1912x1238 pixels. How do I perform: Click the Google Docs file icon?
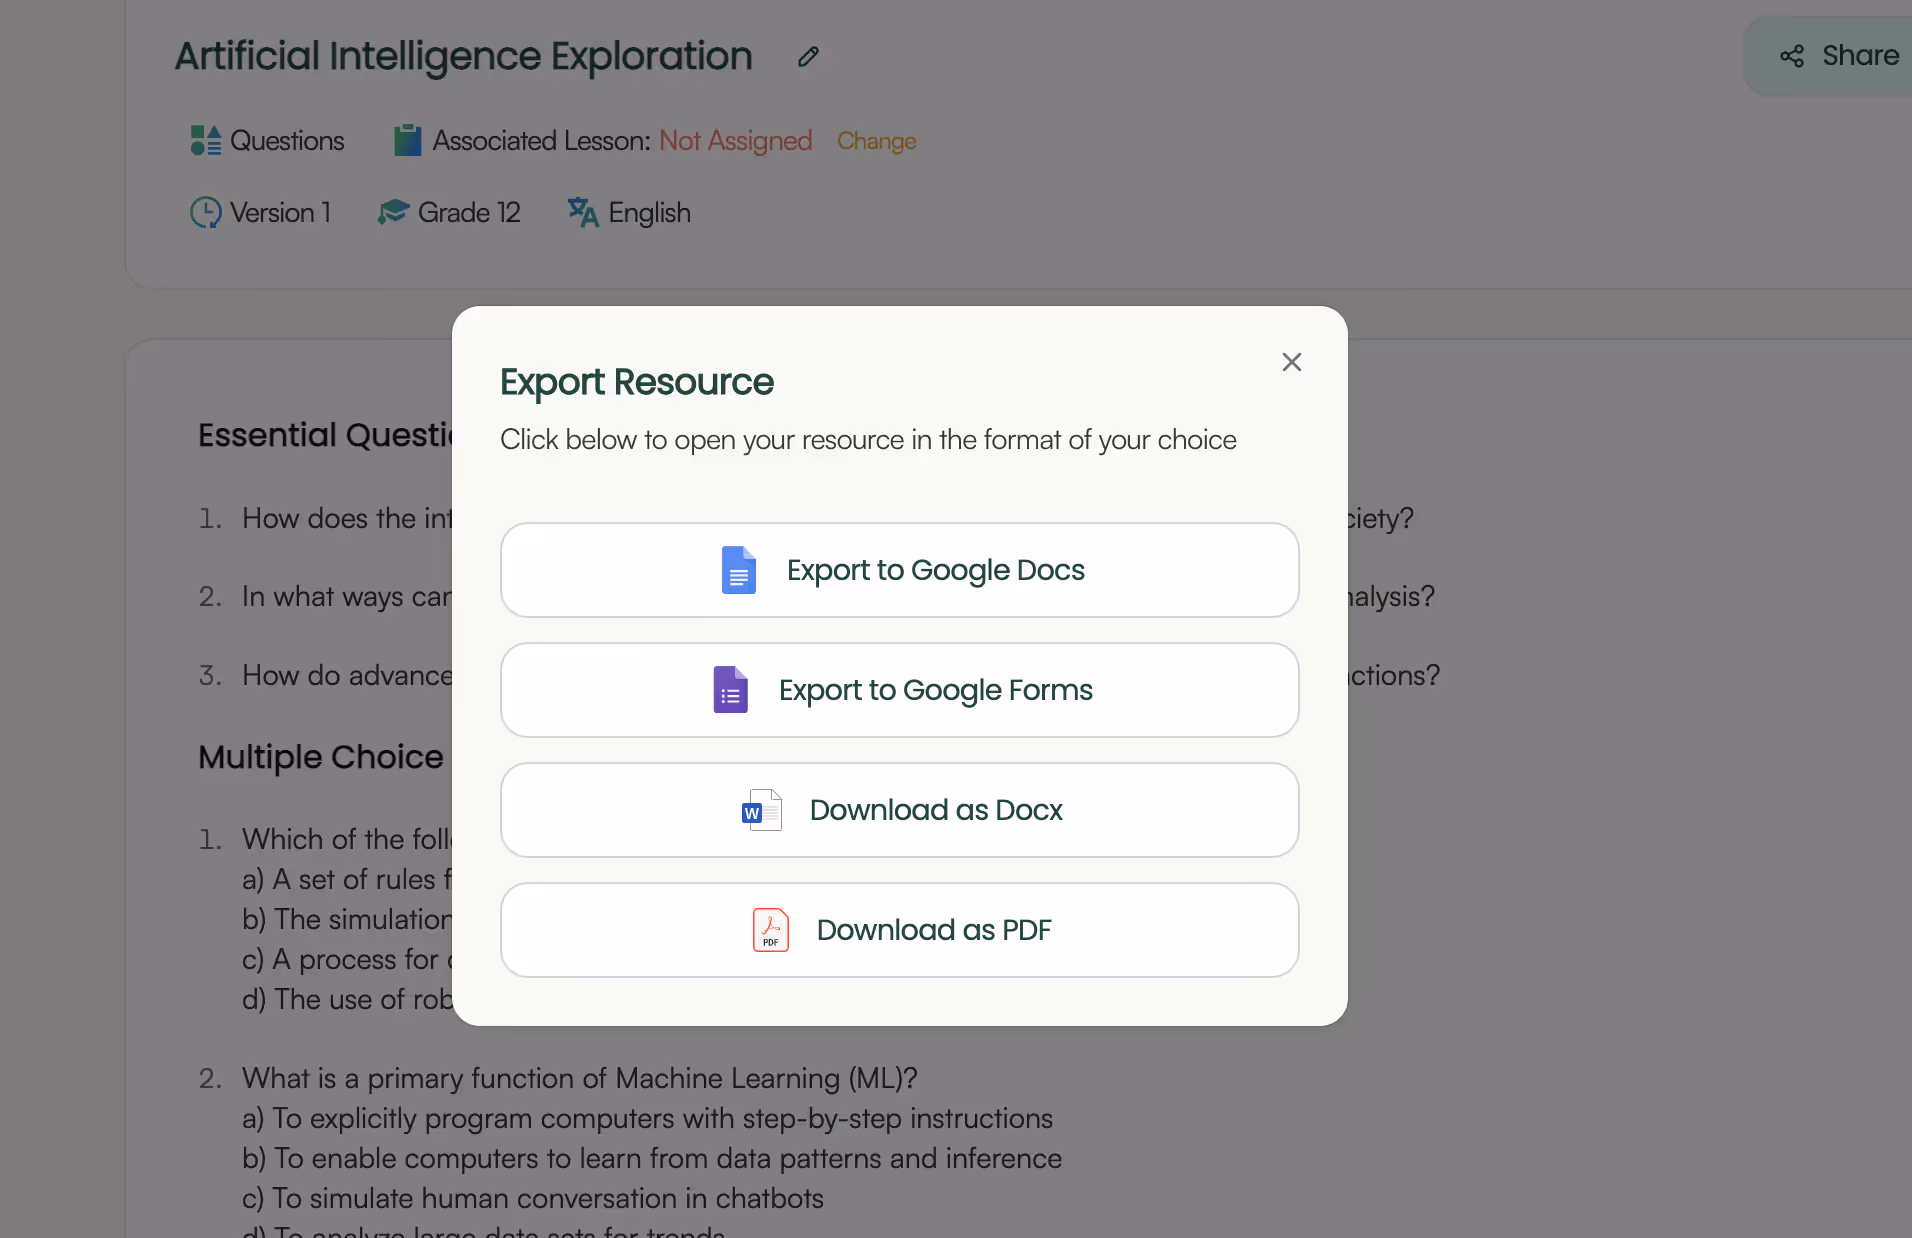(738, 570)
